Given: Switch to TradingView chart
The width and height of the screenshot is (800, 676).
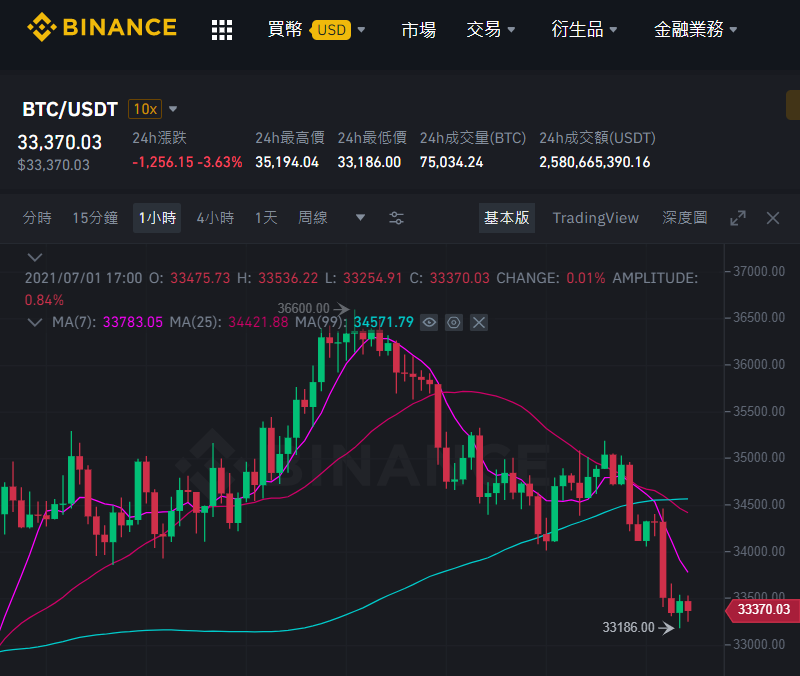Looking at the screenshot, I should point(595,218).
